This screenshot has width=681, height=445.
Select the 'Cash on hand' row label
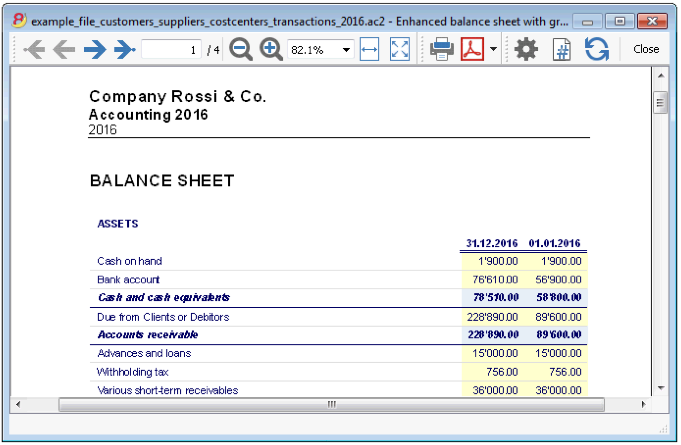coord(129,261)
